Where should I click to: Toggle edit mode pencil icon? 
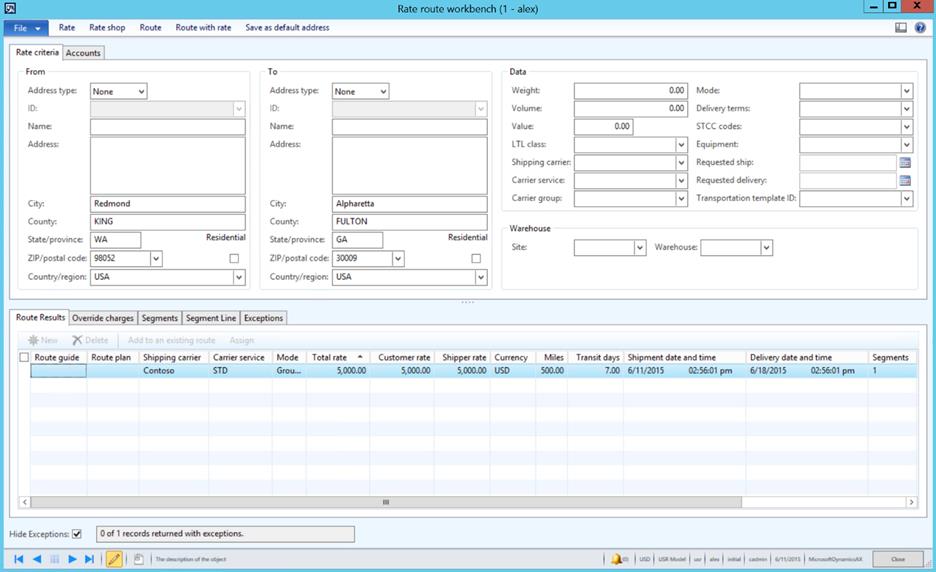(x=114, y=559)
